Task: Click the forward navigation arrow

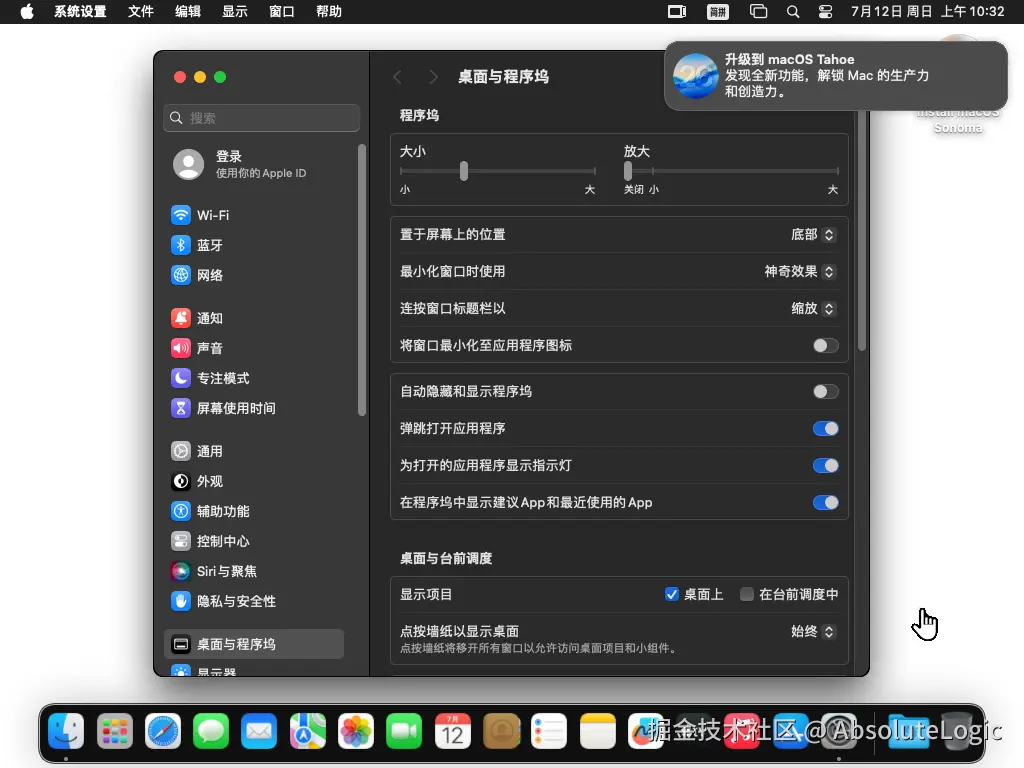Action: [433, 77]
